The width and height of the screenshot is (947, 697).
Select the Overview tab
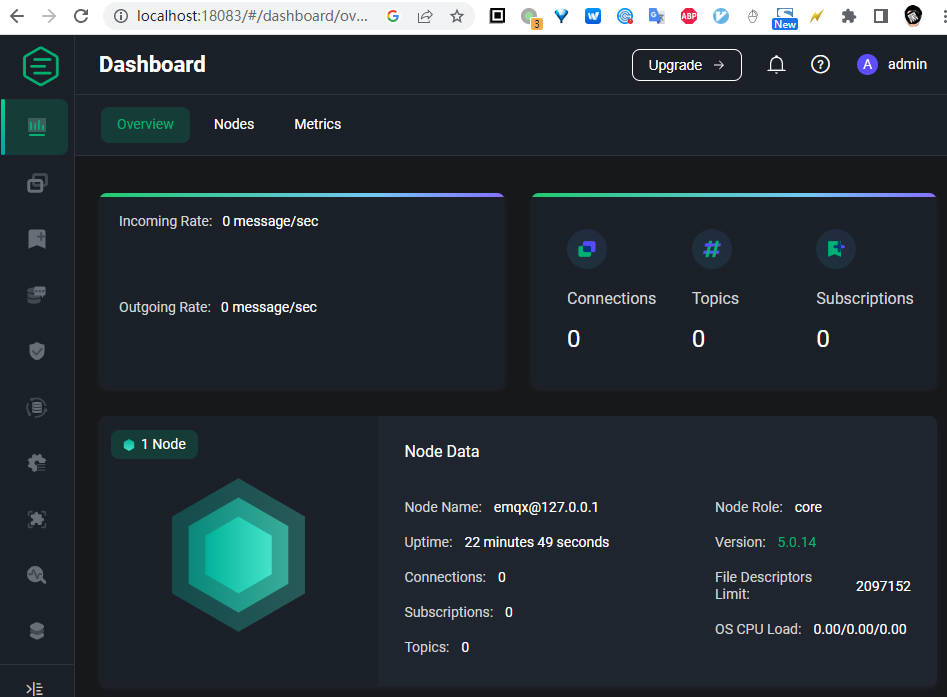click(145, 125)
